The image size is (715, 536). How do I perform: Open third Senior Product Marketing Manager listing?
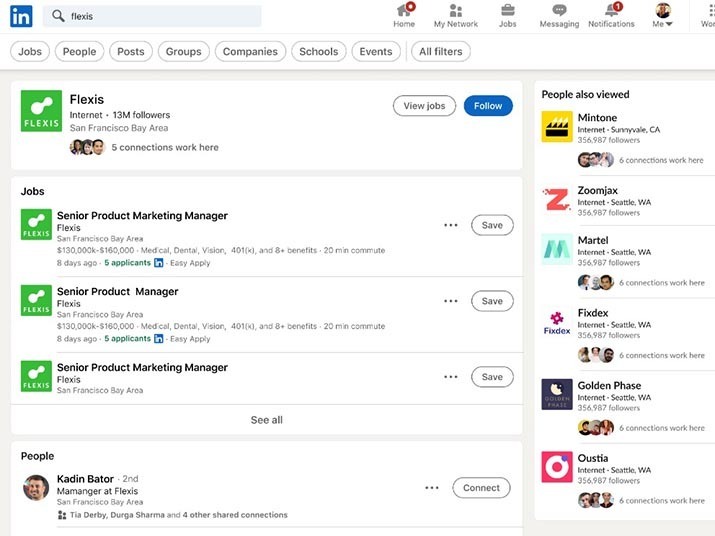click(x=142, y=367)
